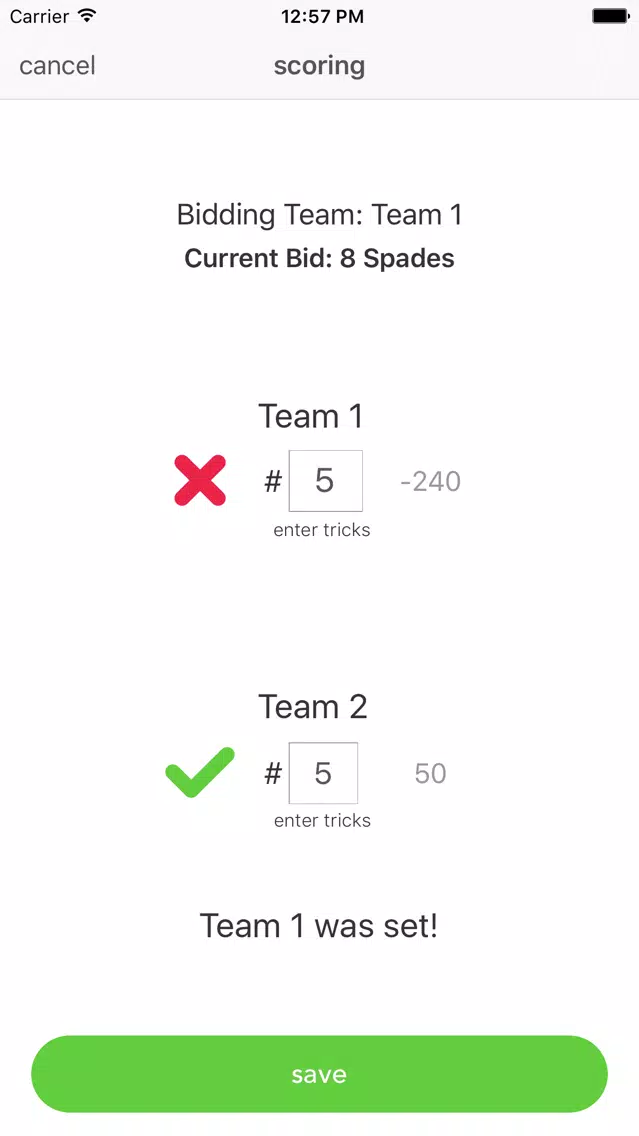Tap the 'Team 1 was set!' message
The width and height of the screenshot is (639, 1136).
click(x=319, y=925)
